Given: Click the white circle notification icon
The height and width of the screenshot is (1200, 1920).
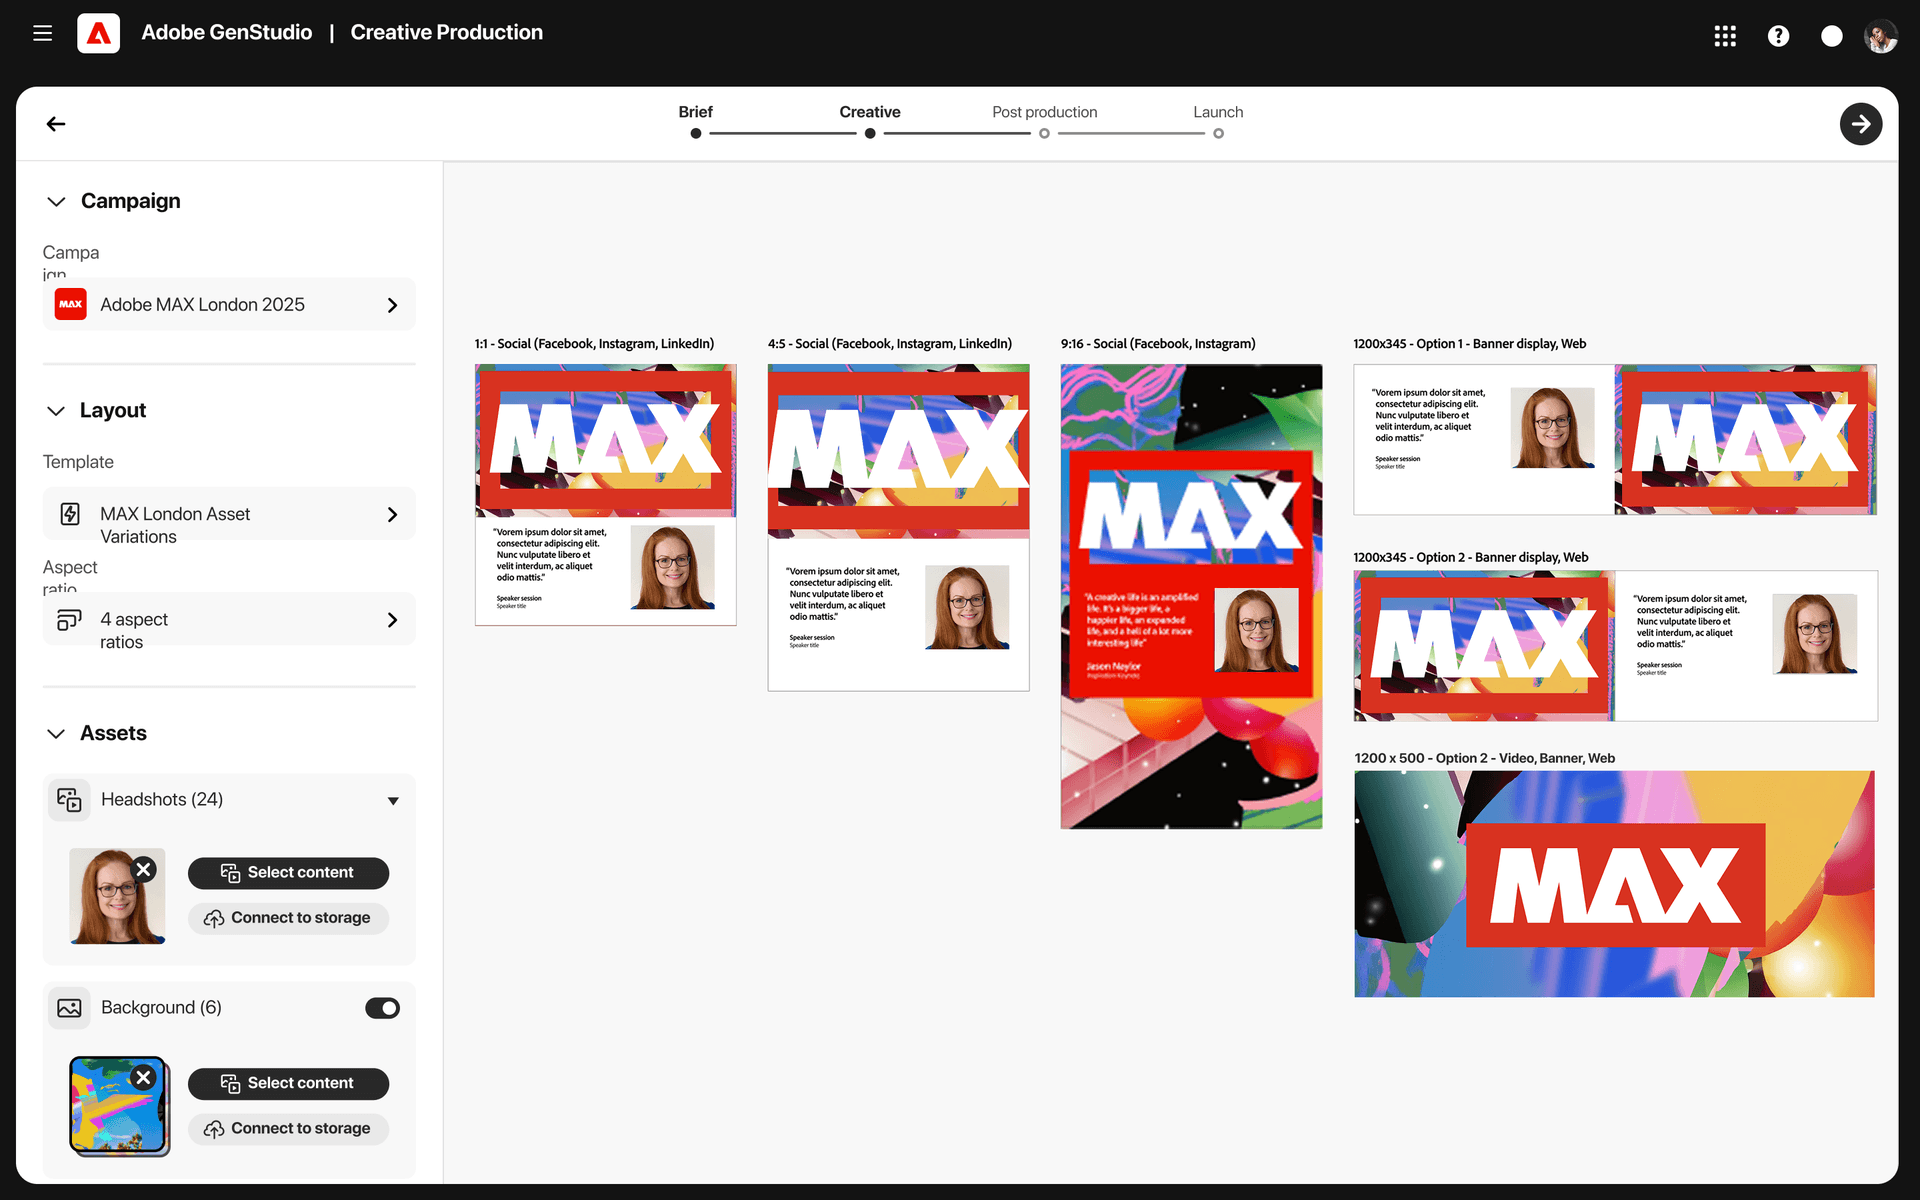Looking at the screenshot, I should pos(1831,36).
